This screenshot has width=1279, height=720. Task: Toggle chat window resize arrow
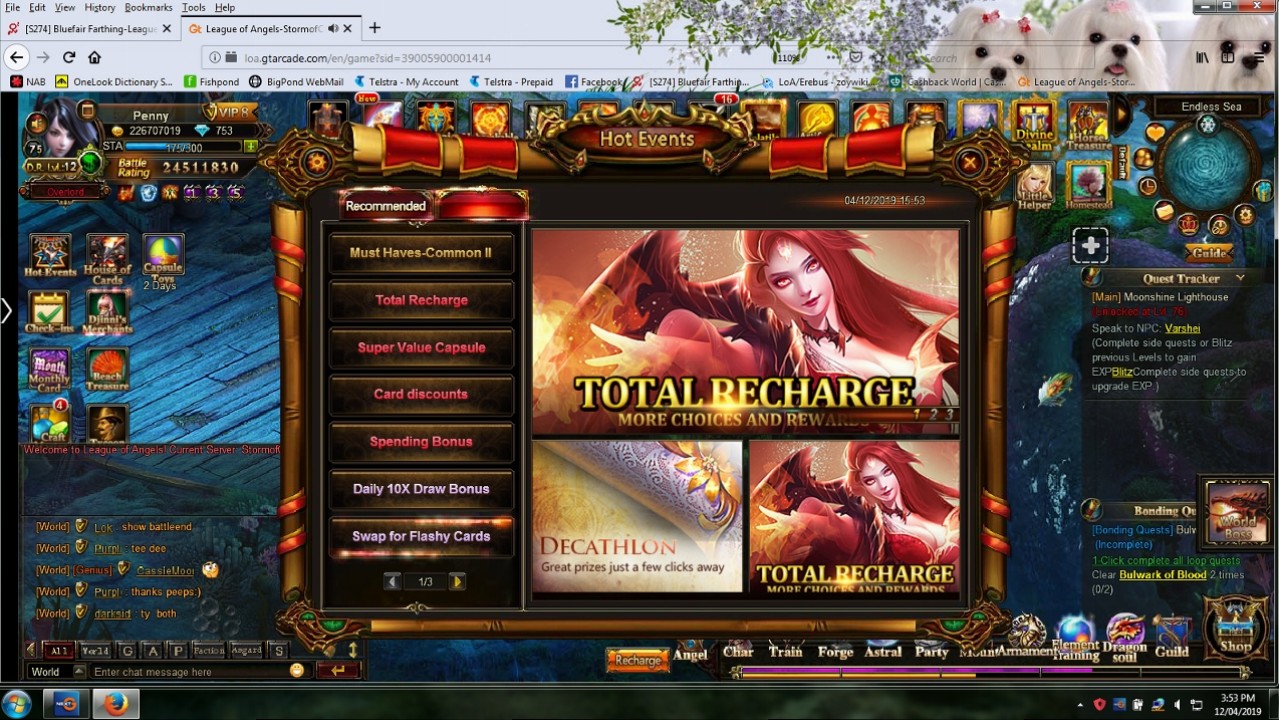tap(352, 650)
